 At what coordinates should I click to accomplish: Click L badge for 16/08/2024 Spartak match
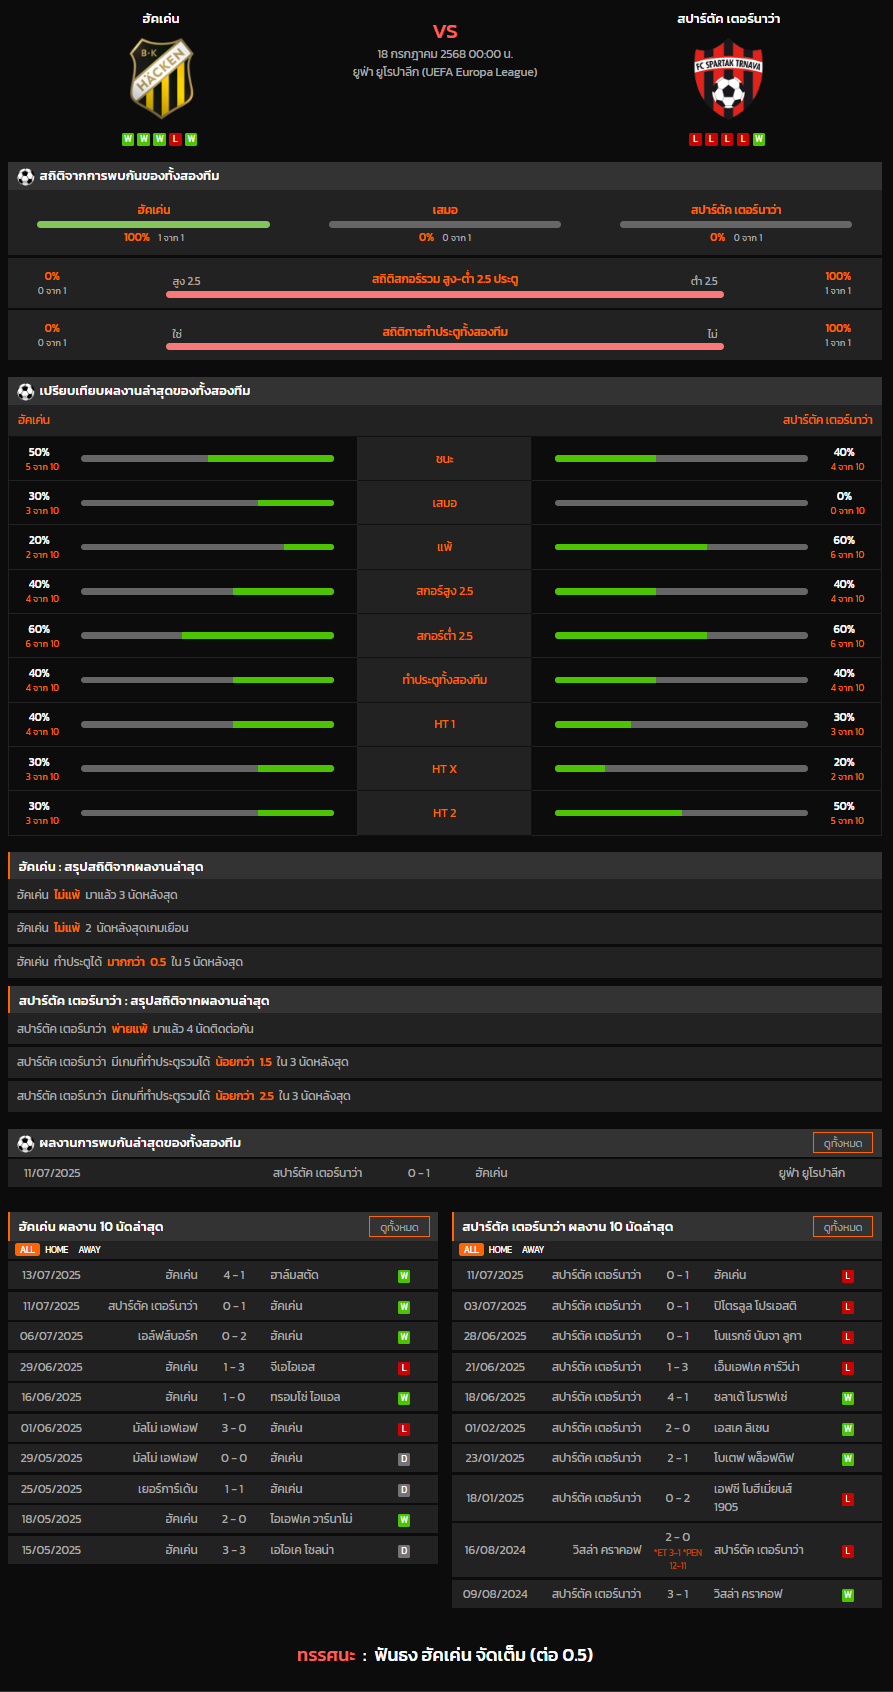848,1551
